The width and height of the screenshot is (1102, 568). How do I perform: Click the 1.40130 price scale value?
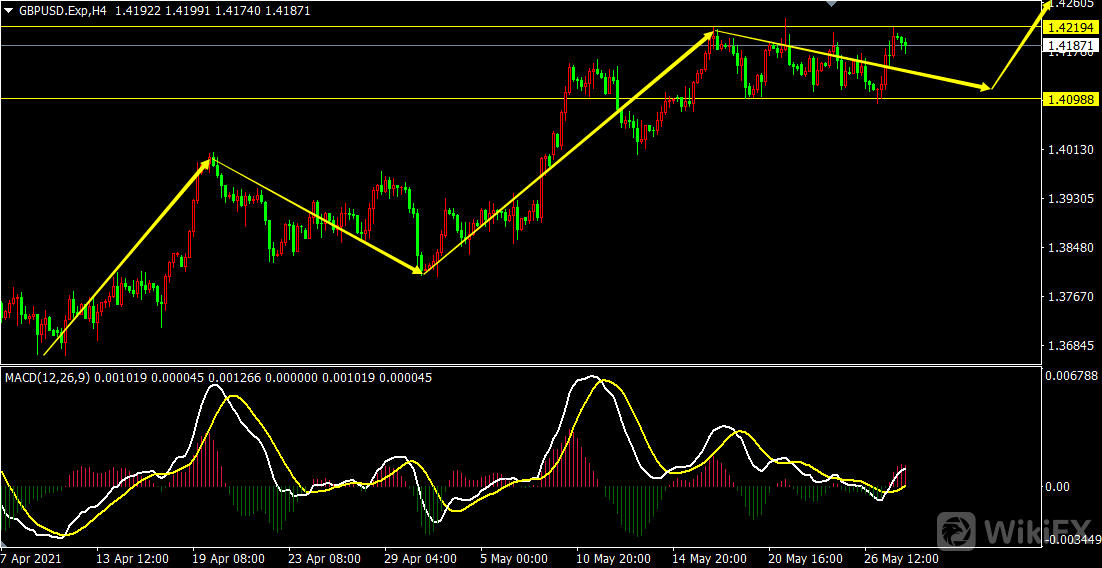(x=1067, y=150)
